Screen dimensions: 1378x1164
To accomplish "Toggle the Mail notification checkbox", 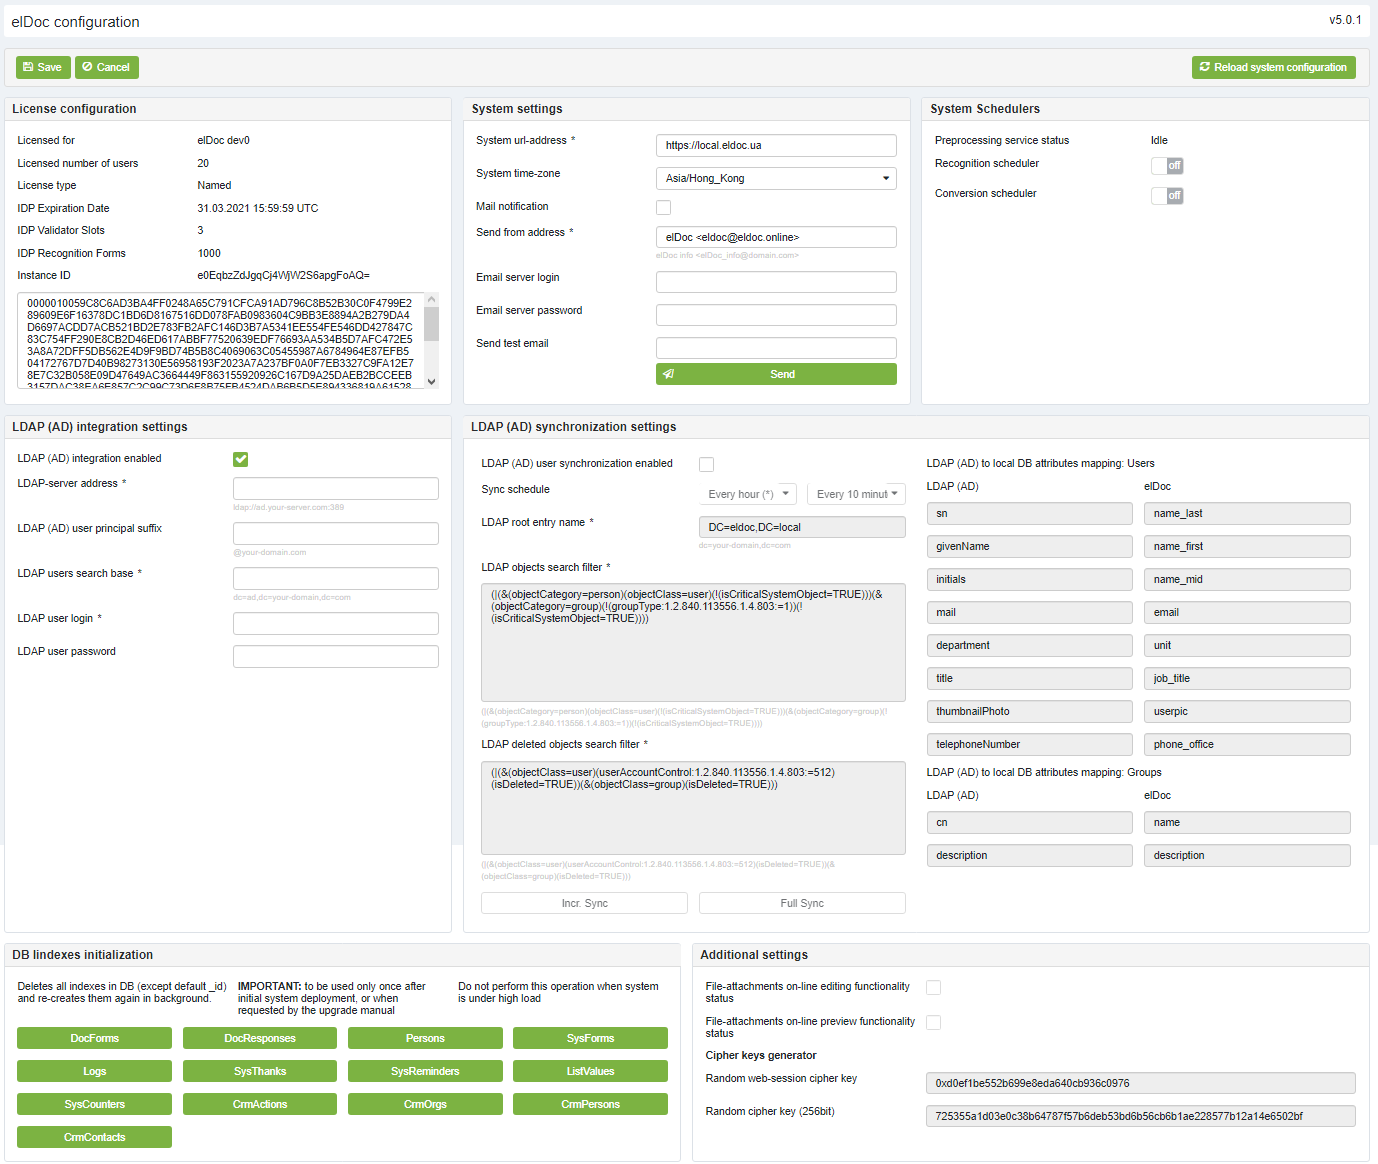I will (x=663, y=207).
